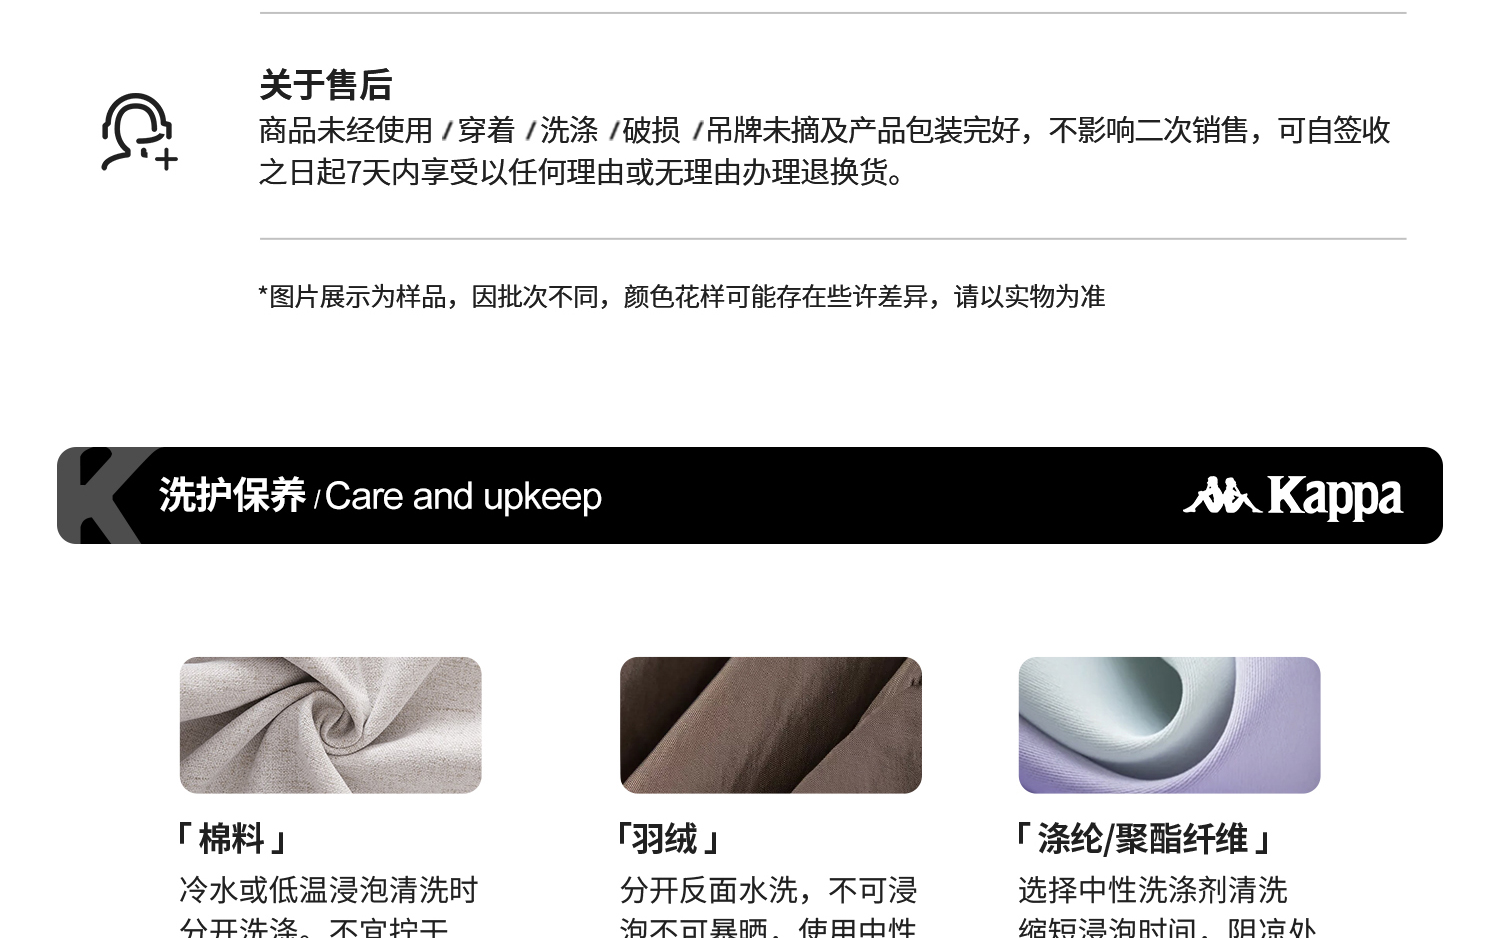Click the 洗护保养 banner title

point(232,495)
